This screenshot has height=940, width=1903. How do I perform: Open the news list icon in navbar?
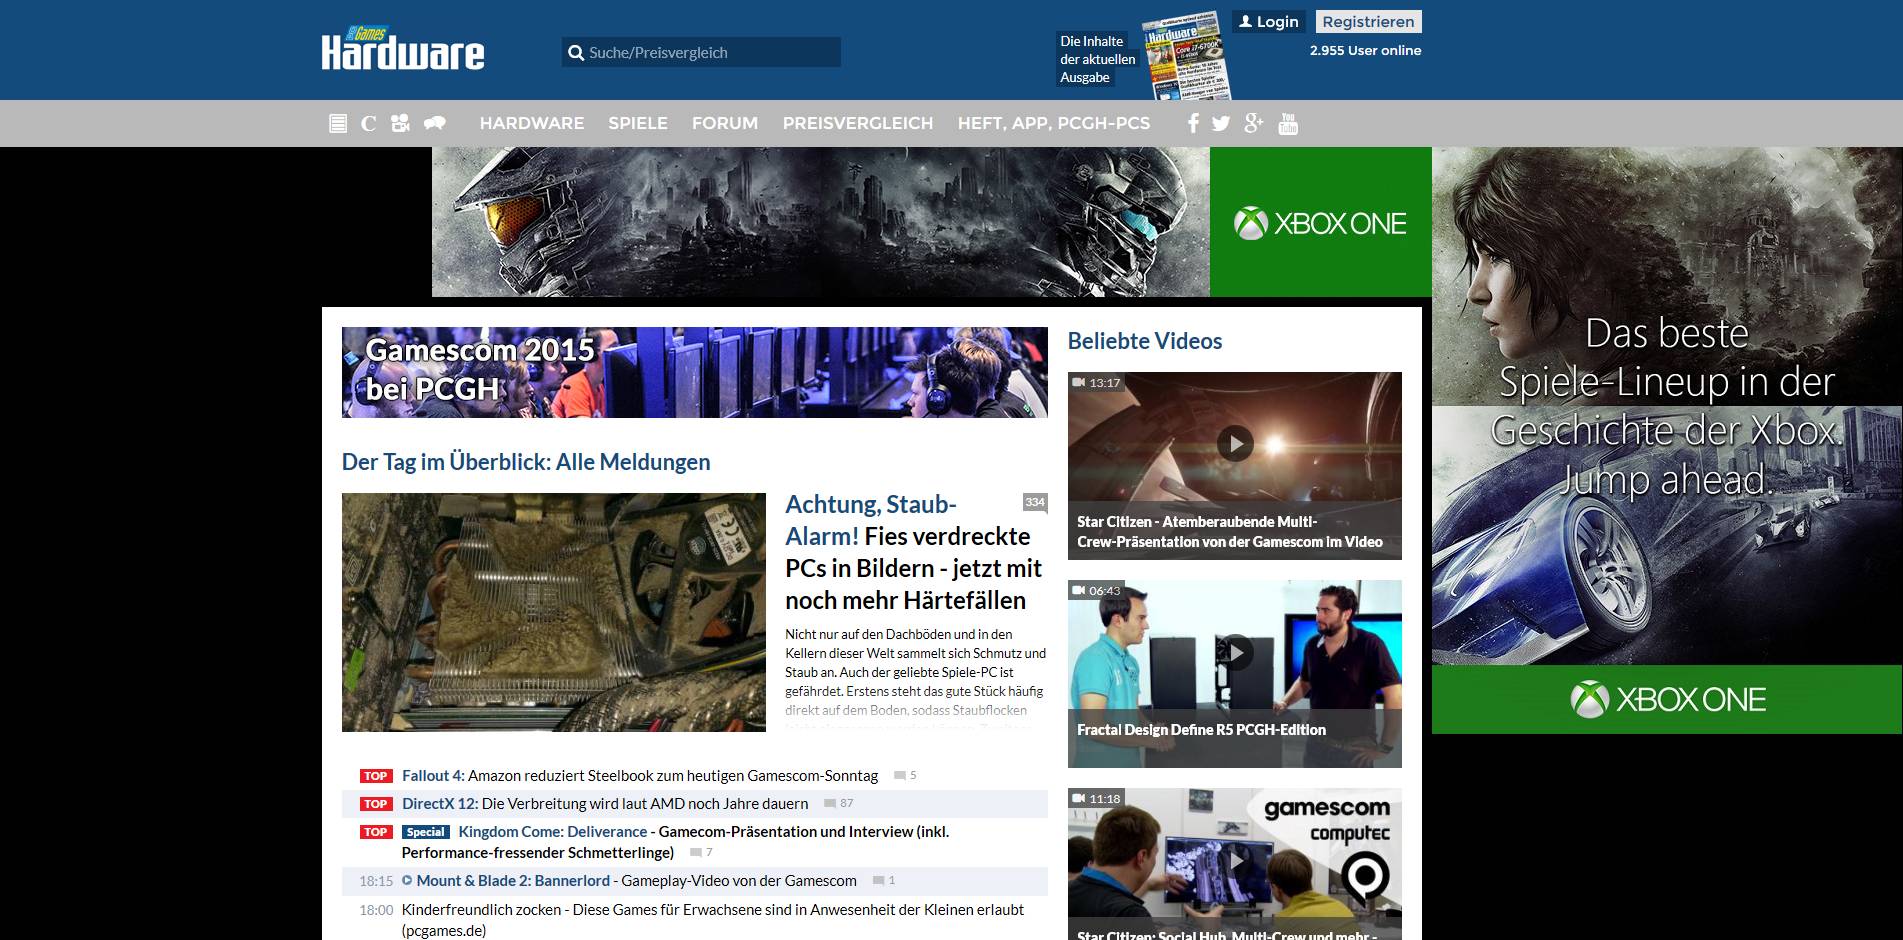(x=338, y=124)
